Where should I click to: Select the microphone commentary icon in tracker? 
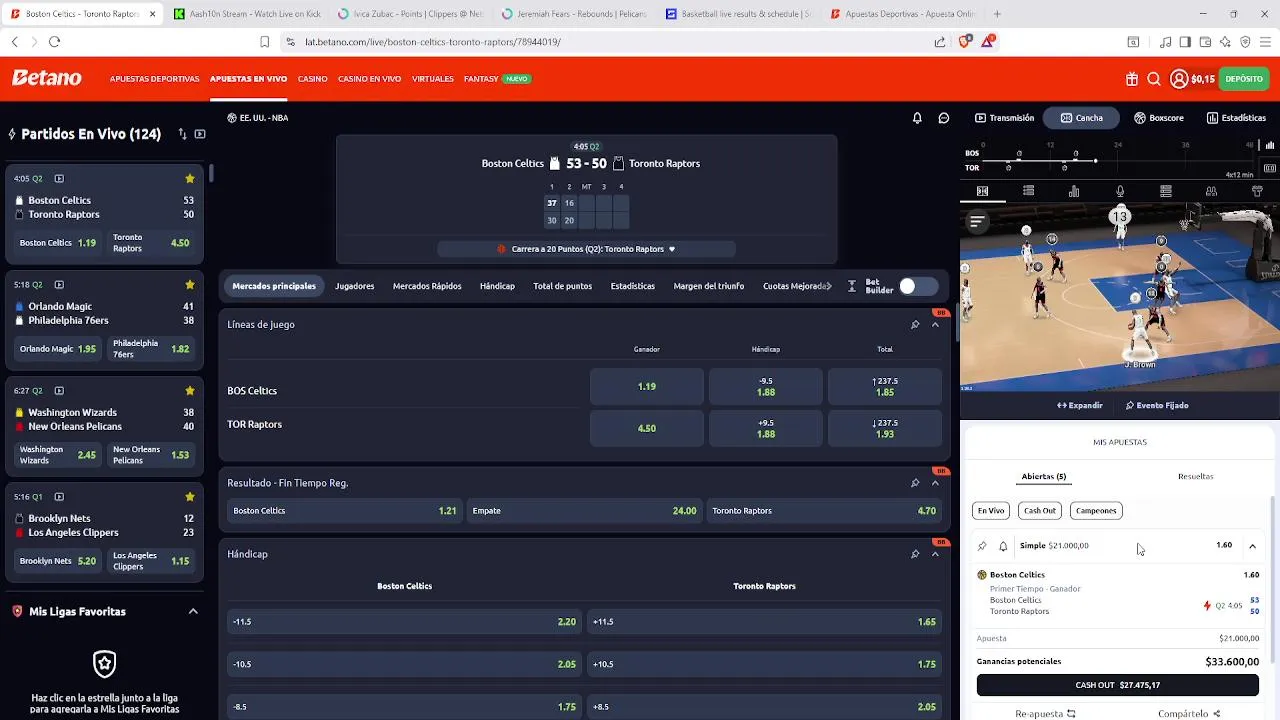tap(1120, 191)
